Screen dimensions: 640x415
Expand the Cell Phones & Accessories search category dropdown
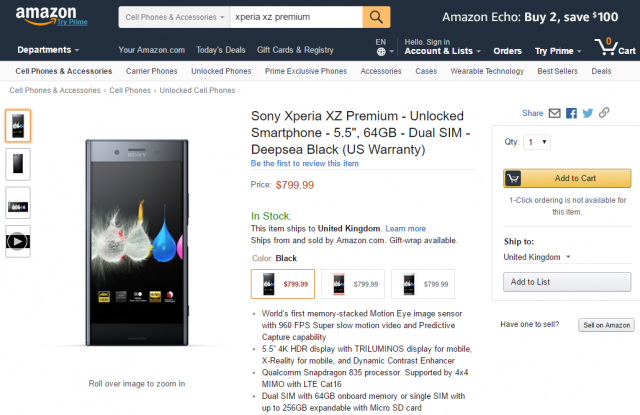tap(175, 17)
